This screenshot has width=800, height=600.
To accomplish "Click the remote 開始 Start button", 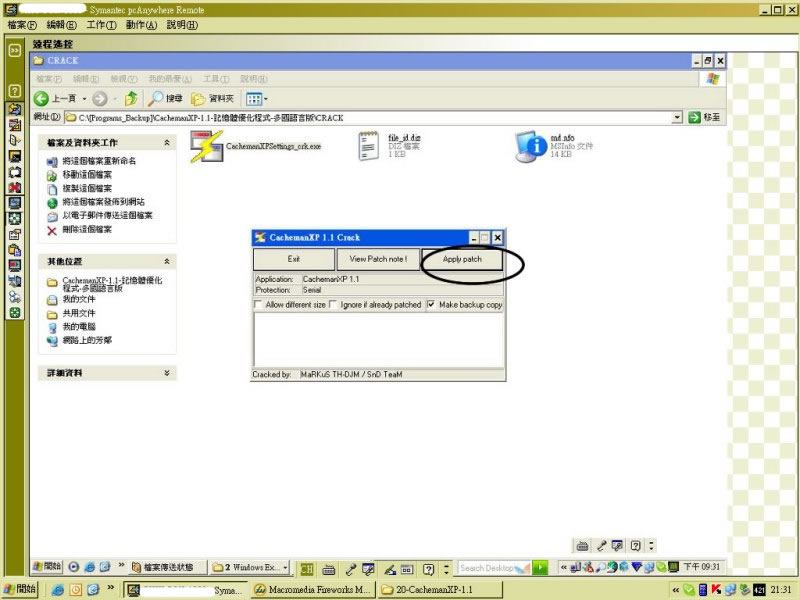I will [x=47, y=567].
